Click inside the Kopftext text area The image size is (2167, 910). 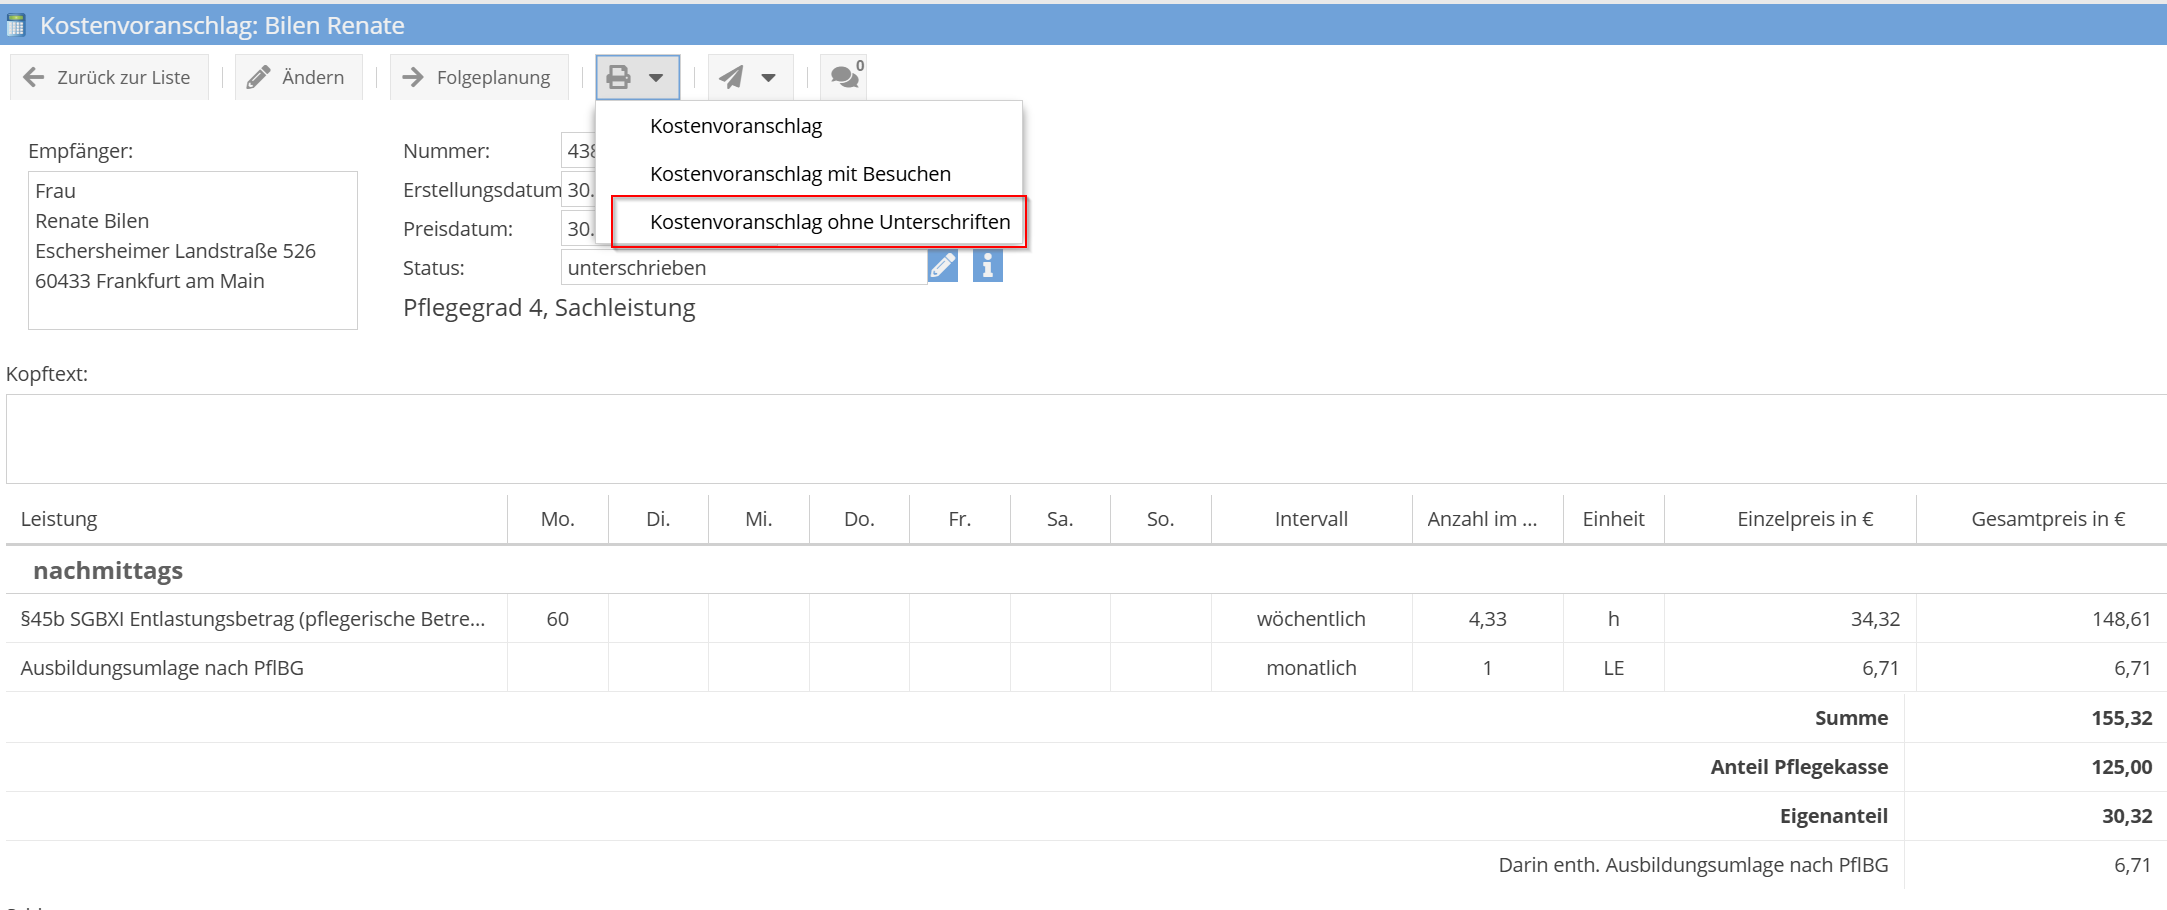pos(1086,439)
